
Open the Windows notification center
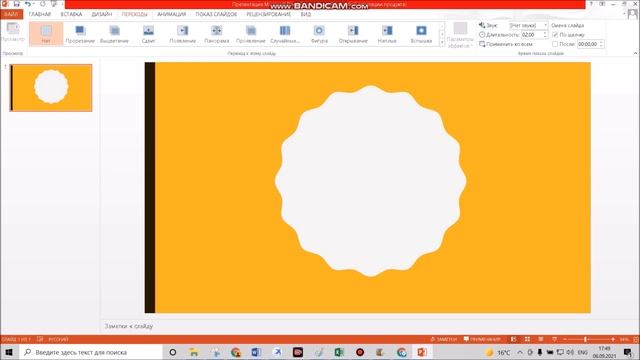[x=628, y=352]
